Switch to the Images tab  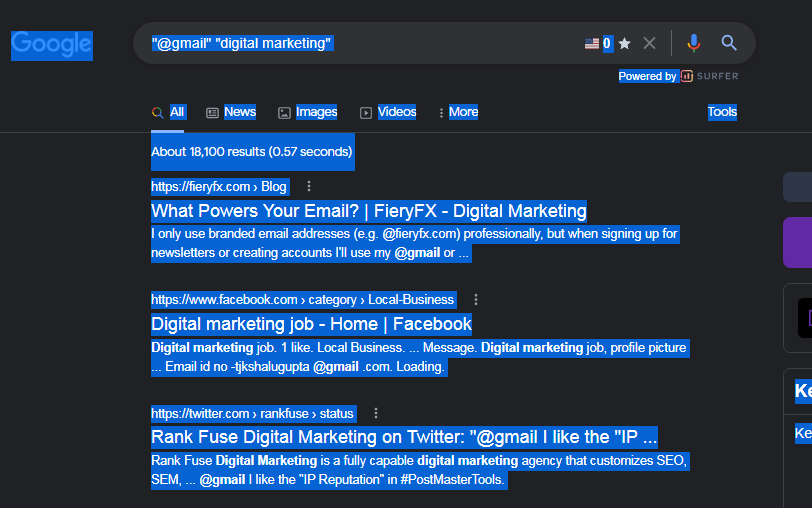(x=308, y=112)
